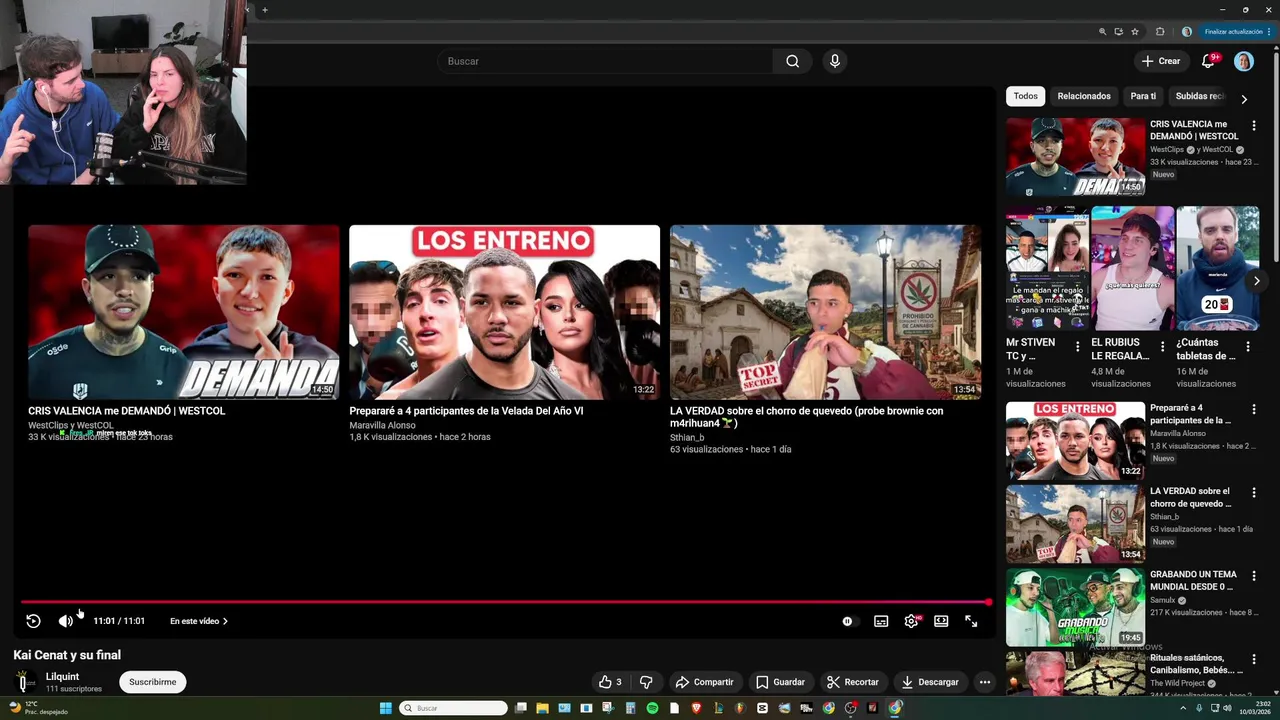
Task: Open more actions ellipsis below video
Action: (x=984, y=682)
